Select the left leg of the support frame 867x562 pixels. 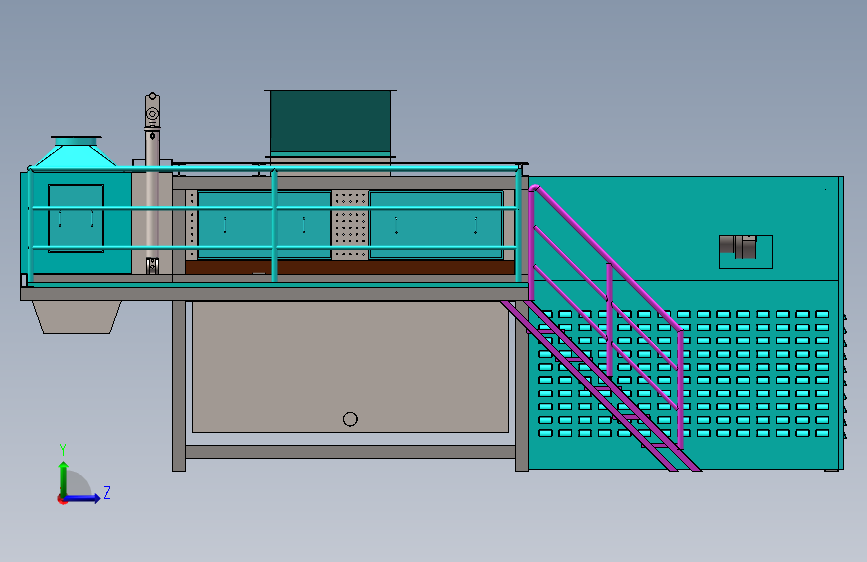pyautogui.click(x=179, y=386)
